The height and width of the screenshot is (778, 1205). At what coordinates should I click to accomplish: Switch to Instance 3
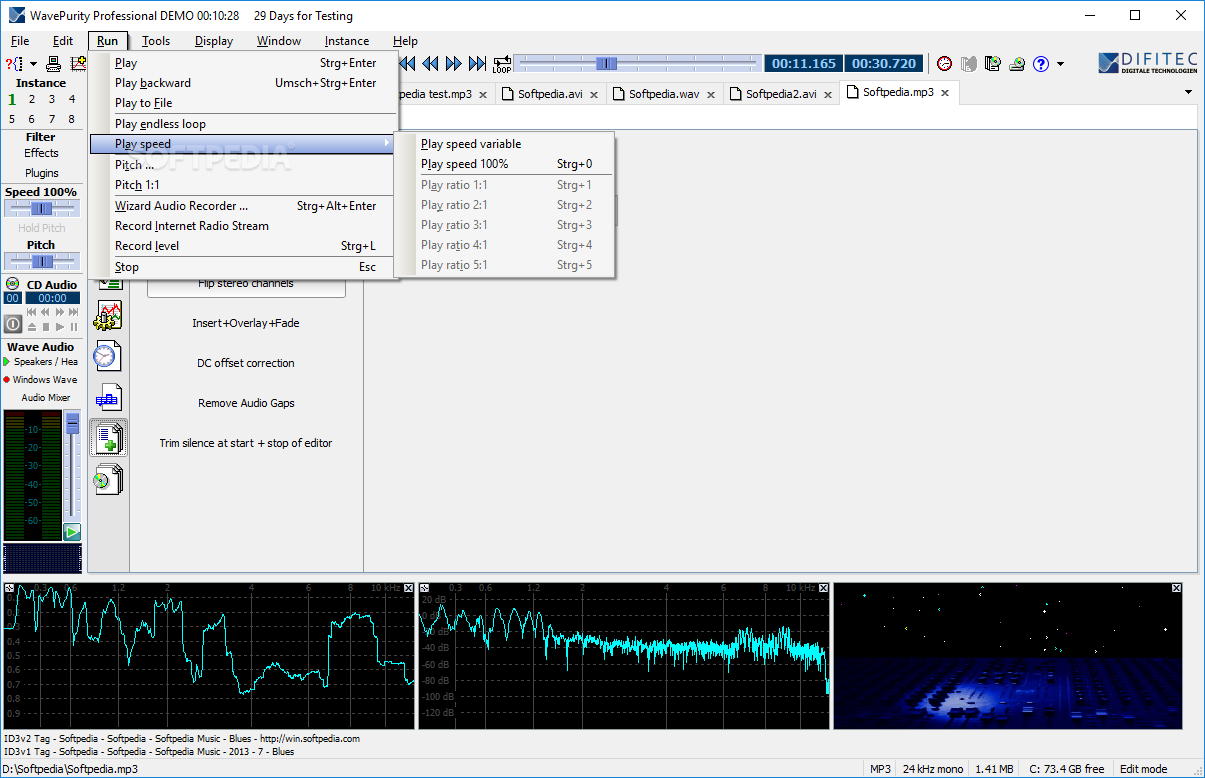[x=52, y=99]
